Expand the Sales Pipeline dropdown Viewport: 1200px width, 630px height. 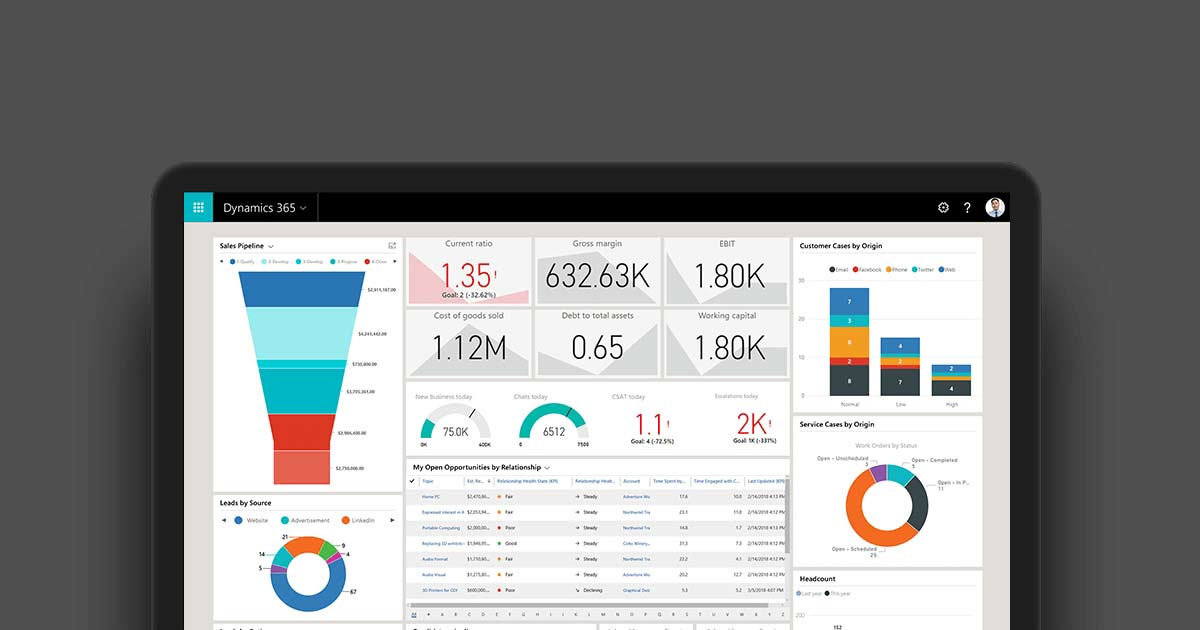[x=271, y=246]
